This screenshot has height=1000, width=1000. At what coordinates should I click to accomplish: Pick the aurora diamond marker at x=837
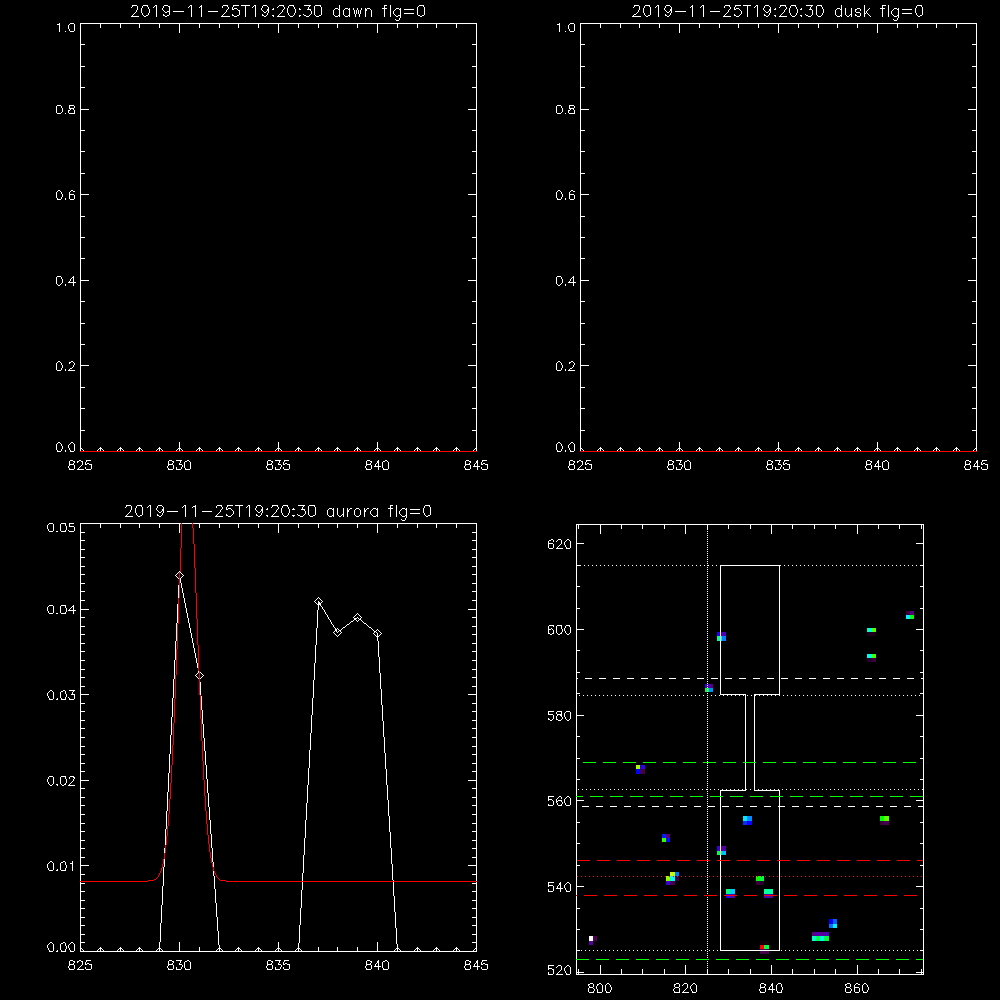[x=318, y=601]
